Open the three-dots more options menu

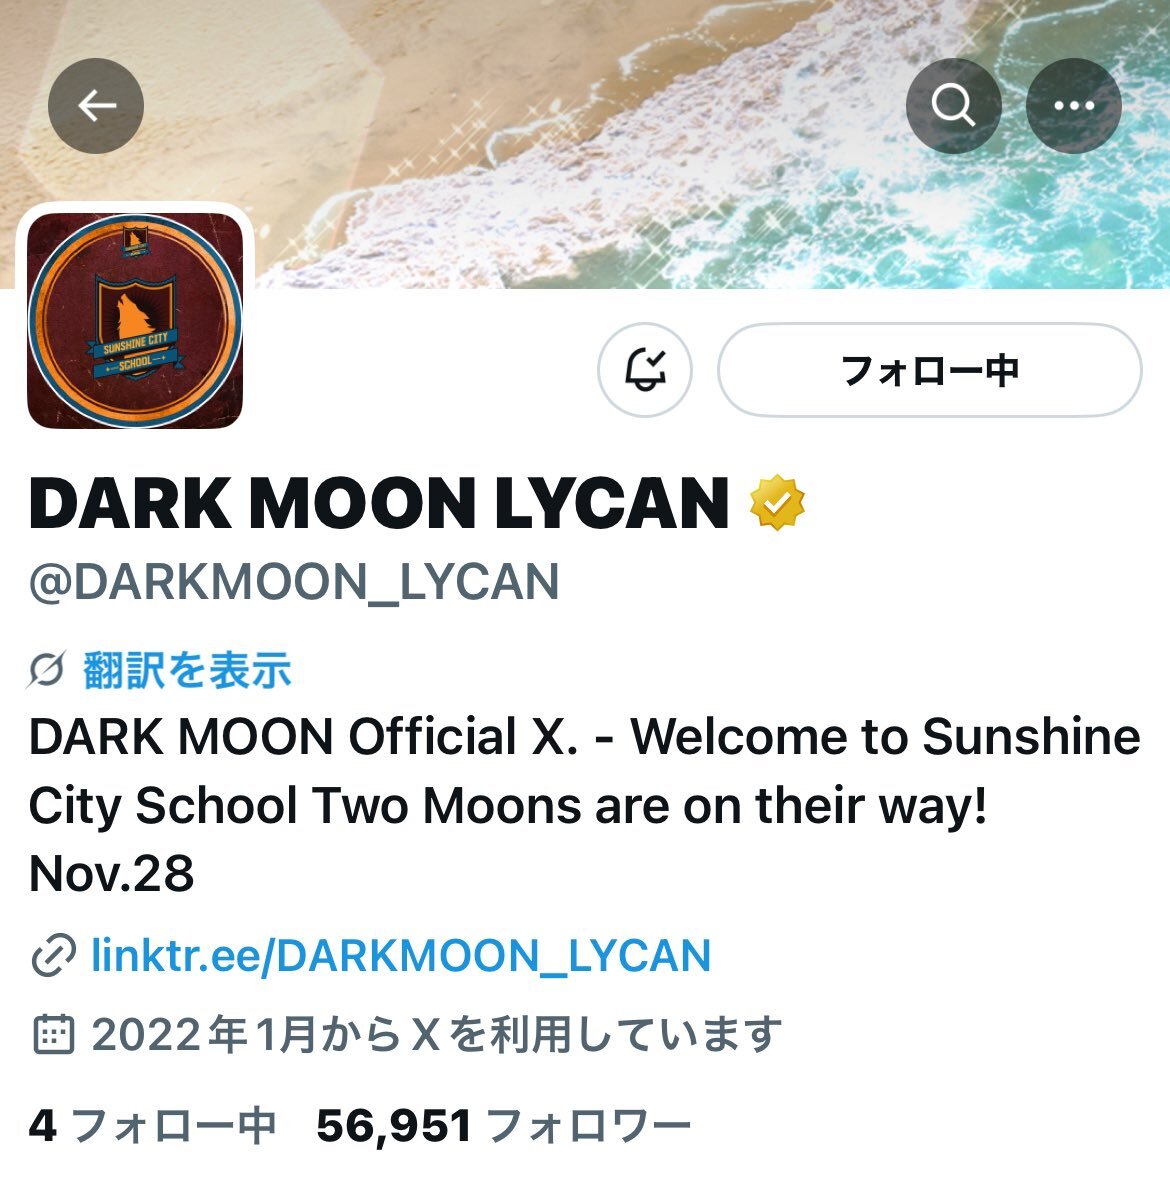click(x=1074, y=105)
